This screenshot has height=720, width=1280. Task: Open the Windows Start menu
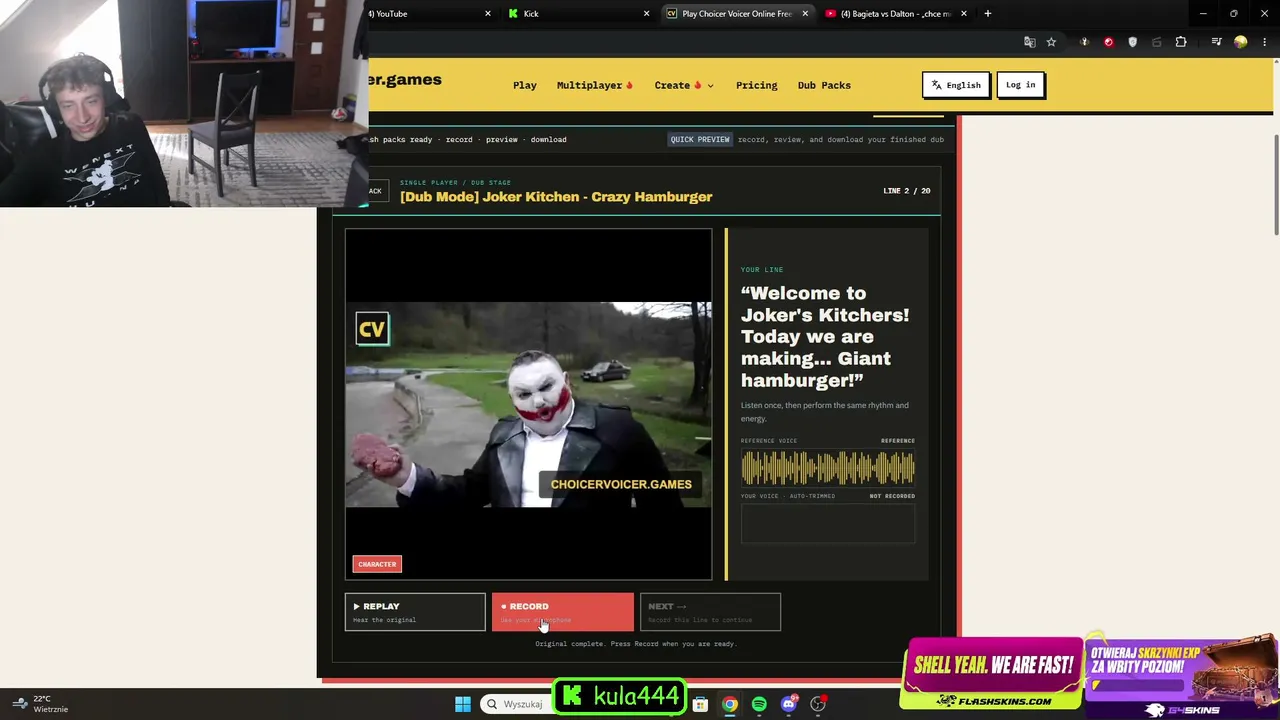pos(463,704)
